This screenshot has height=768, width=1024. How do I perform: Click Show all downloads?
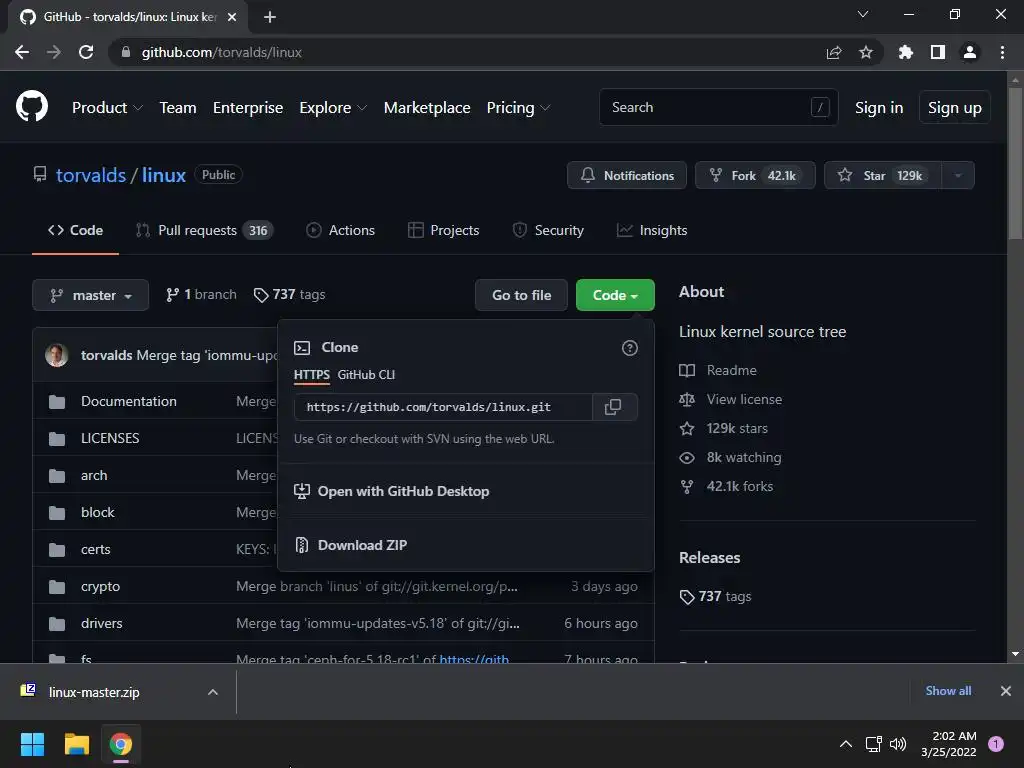948,691
